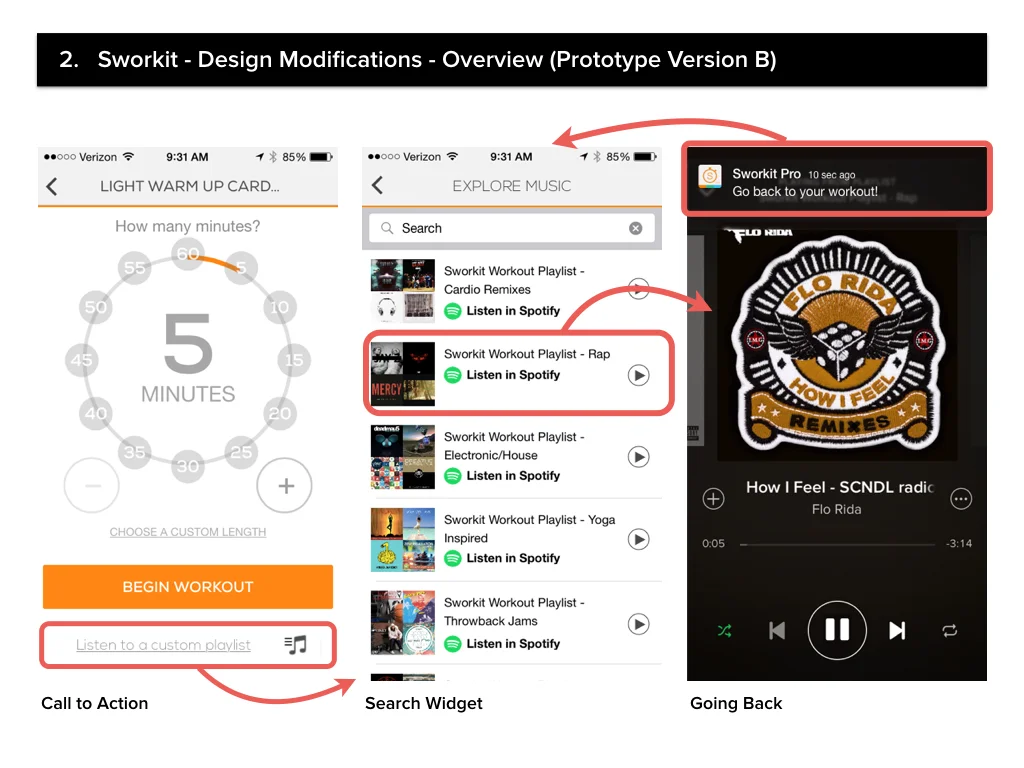Click the song progress bar
This screenshot has width=1024, height=768.
click(x=838, y=544)
